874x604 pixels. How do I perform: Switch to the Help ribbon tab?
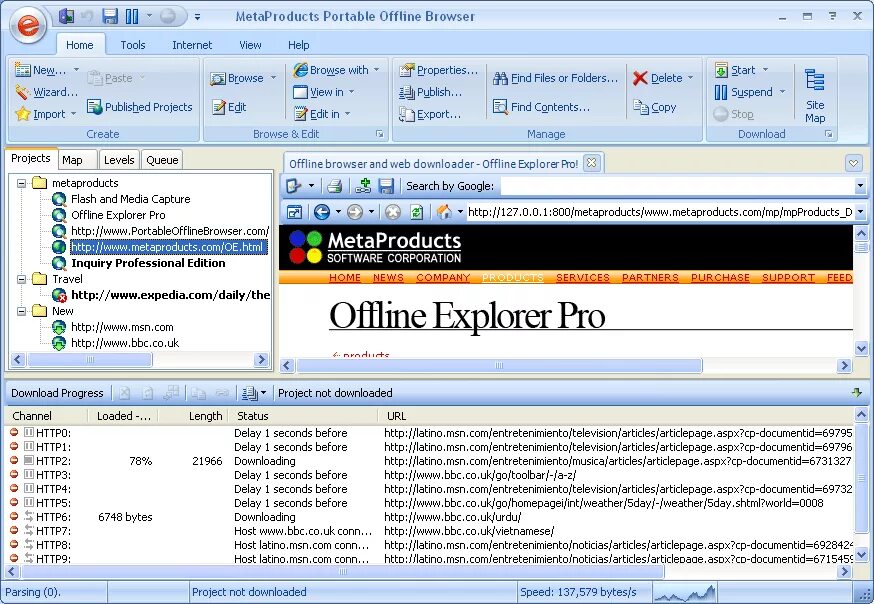point(298,45)
